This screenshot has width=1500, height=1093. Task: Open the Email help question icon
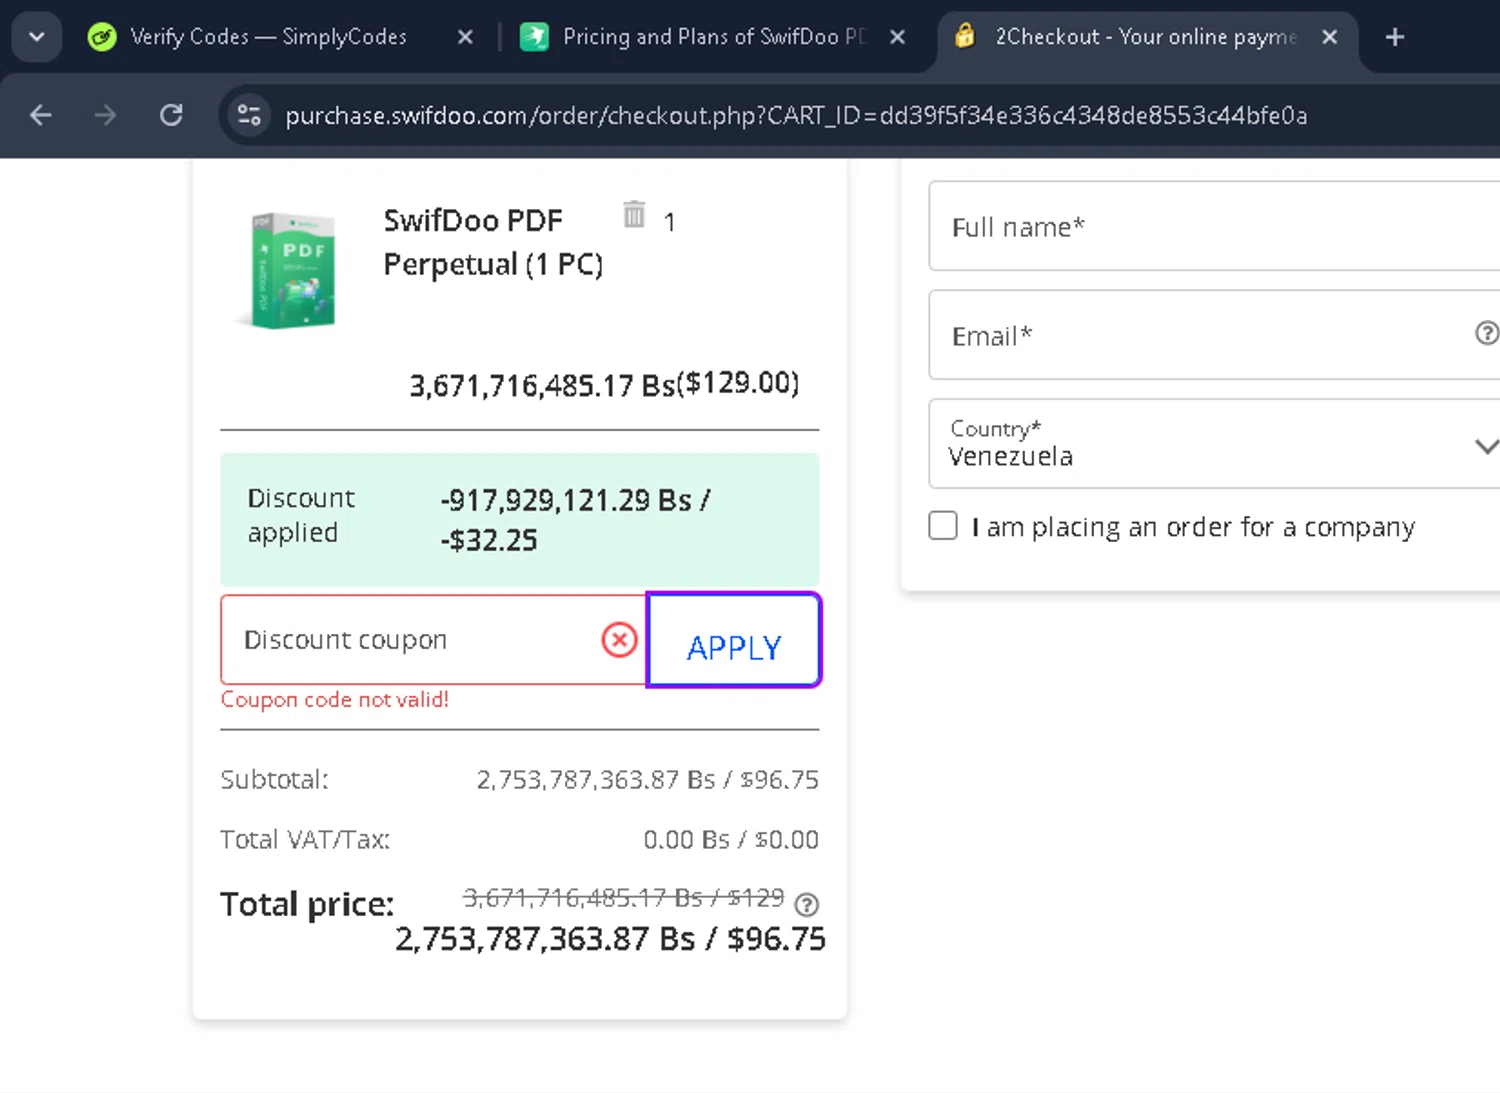tap(1487, 333)
